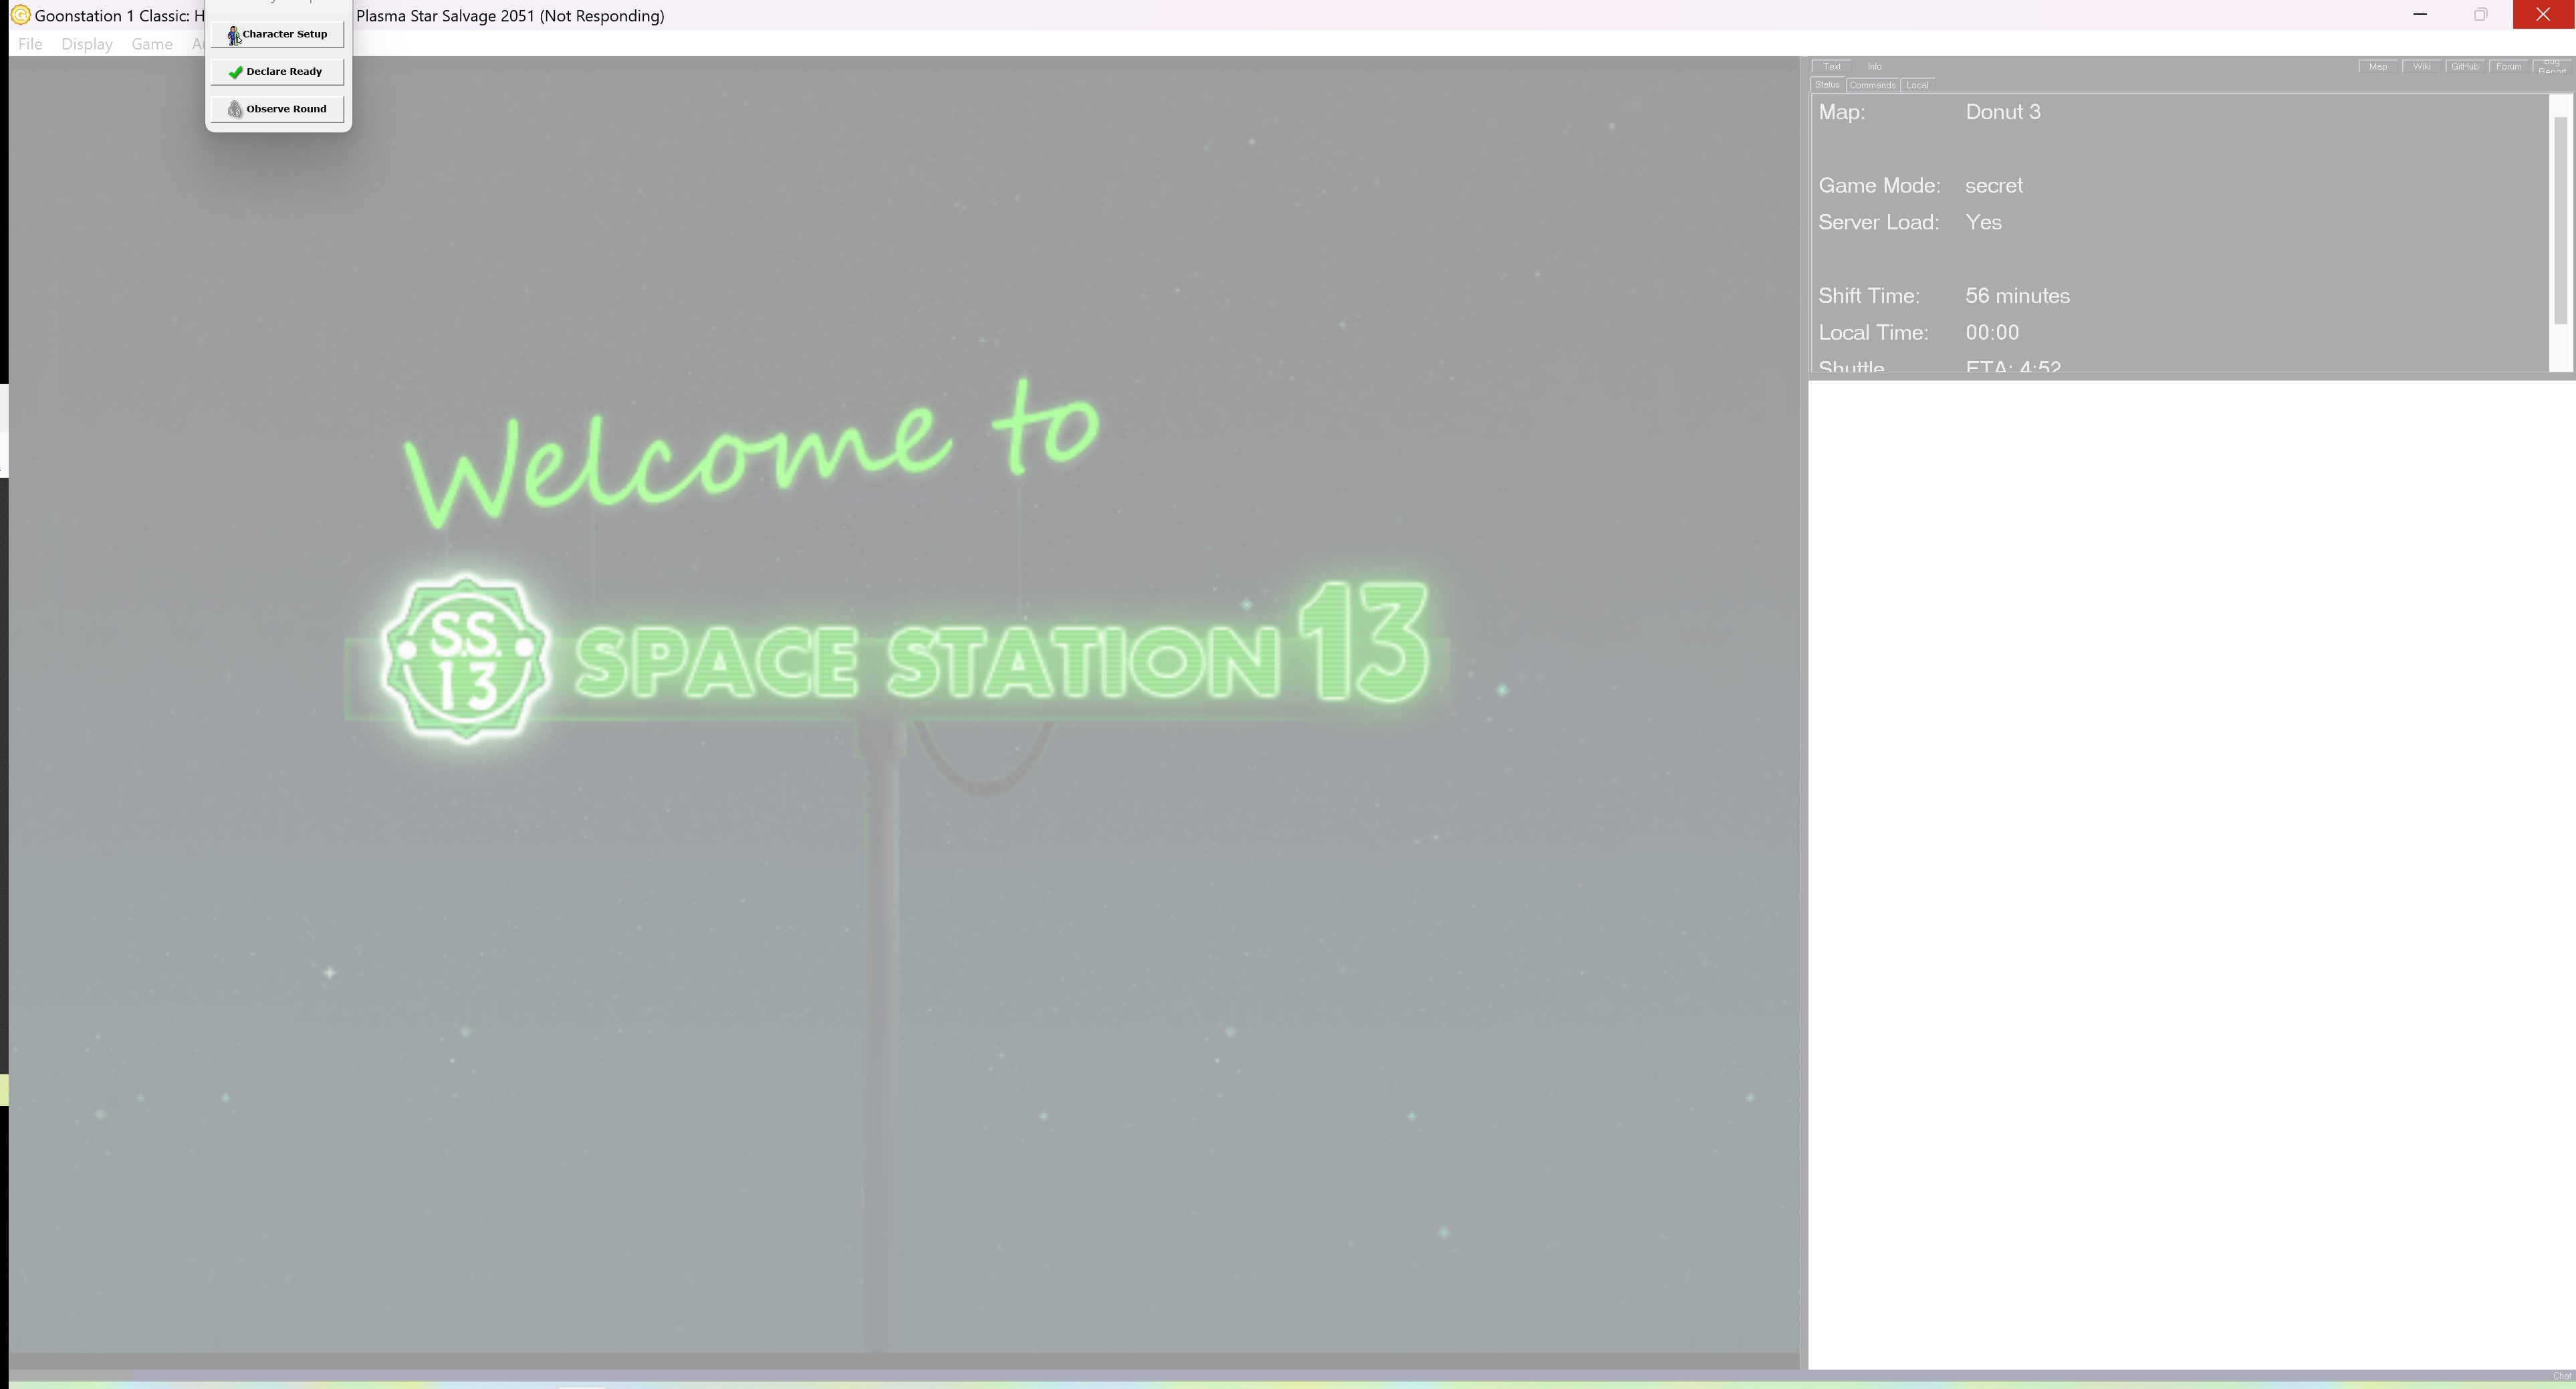
Task: Switch to the Info tab
Action: coord(1875,66)
